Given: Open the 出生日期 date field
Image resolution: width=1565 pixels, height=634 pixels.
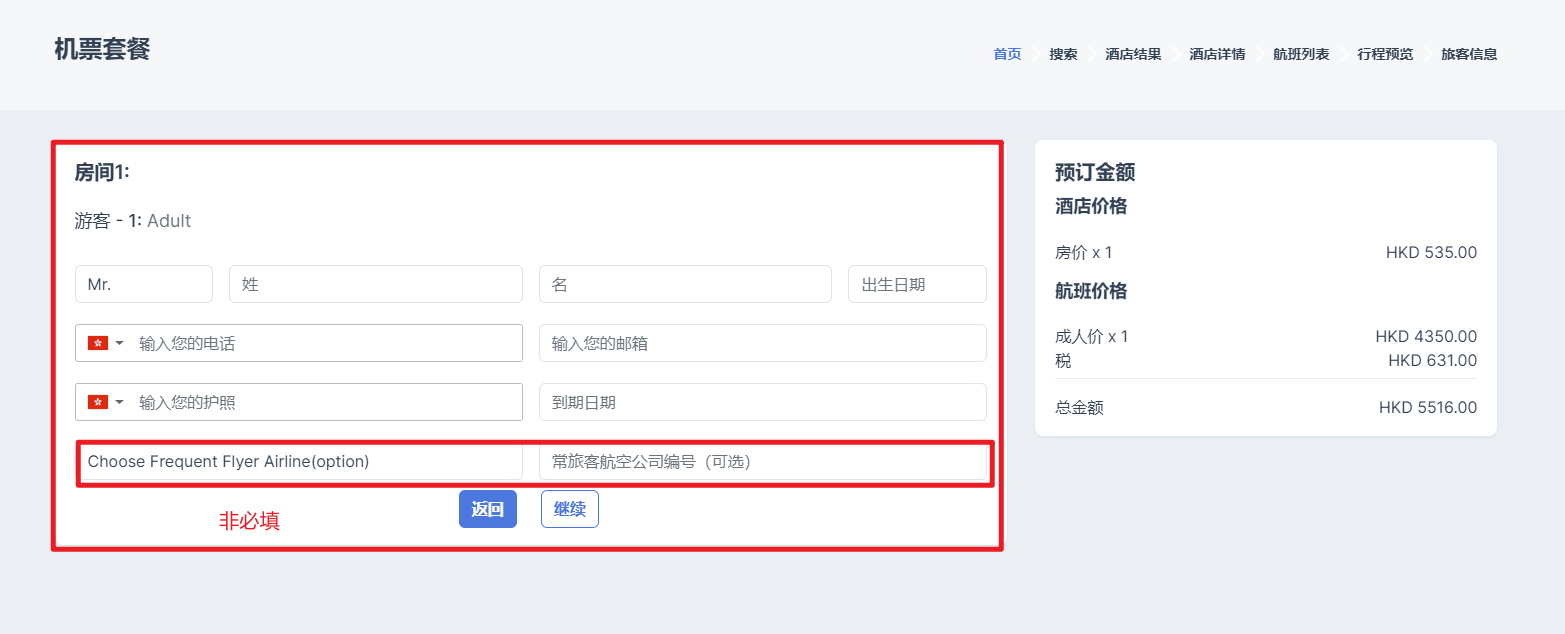Looking at the screenshot, I should click(917, 284).
